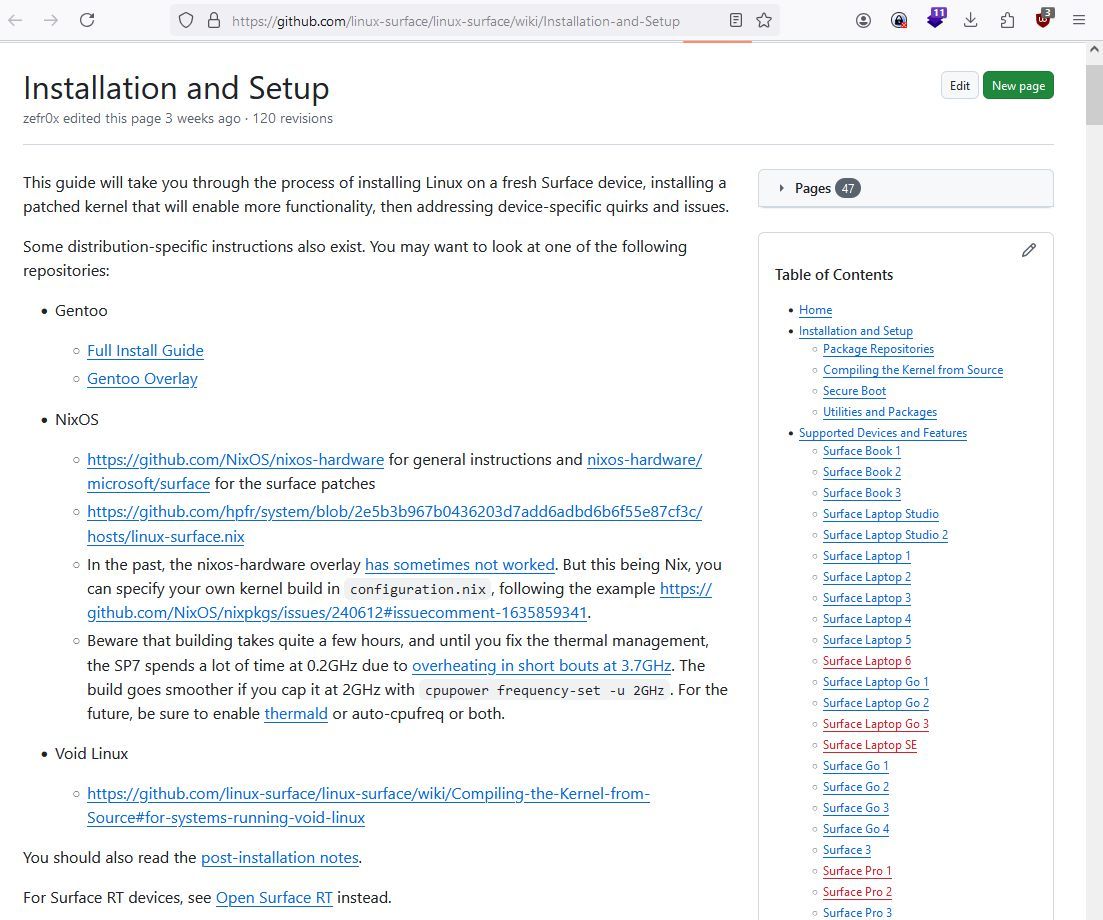The image size is (1103, 920).
Task: Open the tracking protection shield icon
Action: [x=186, y=20]
